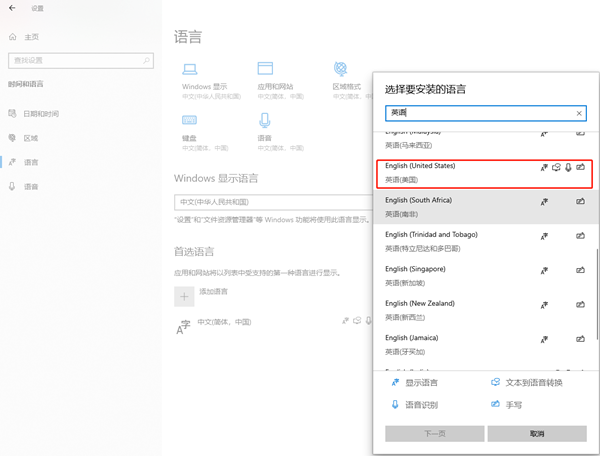600x456 pixels.
Task: Click the 键盘 keyboard icon
Action: click(x=189, y=120)
